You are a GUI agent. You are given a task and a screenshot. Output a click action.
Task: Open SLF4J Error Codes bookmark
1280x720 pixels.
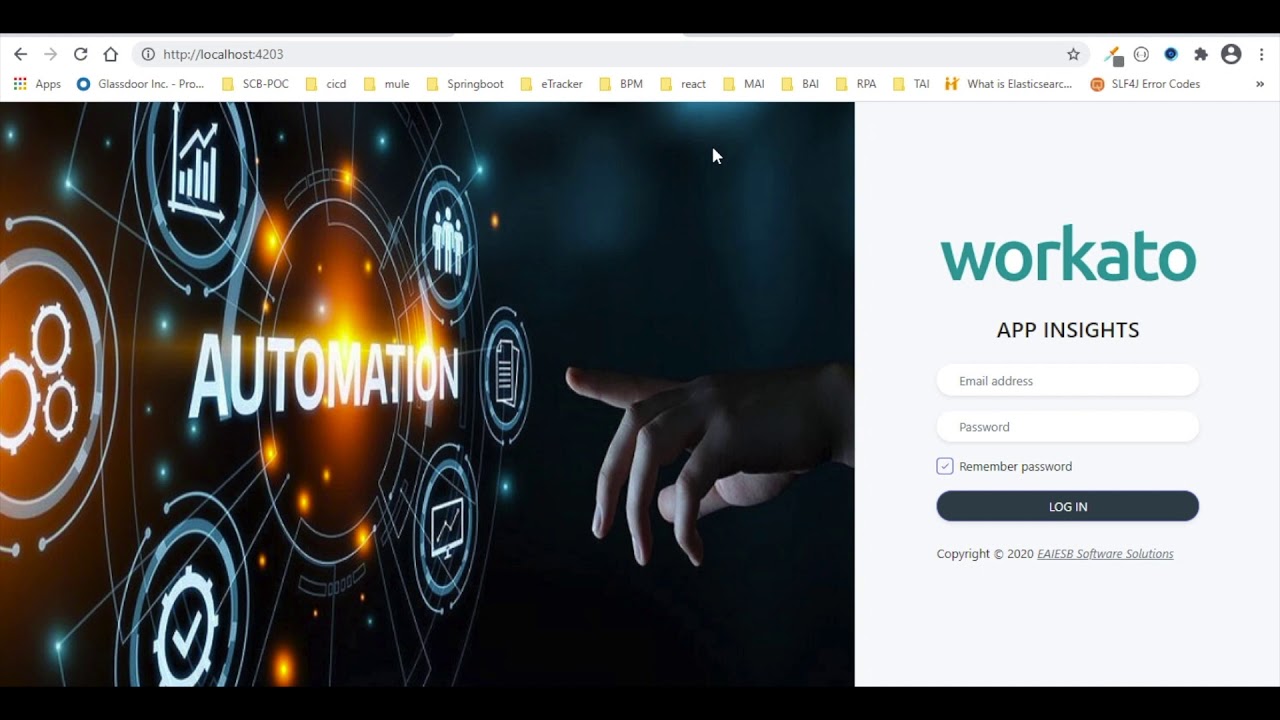[x=1145, y=84]
